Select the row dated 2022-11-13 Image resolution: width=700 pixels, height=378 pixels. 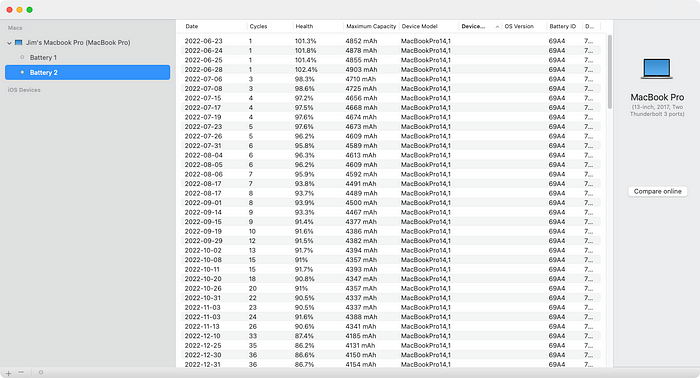click(x=391, y=327)
